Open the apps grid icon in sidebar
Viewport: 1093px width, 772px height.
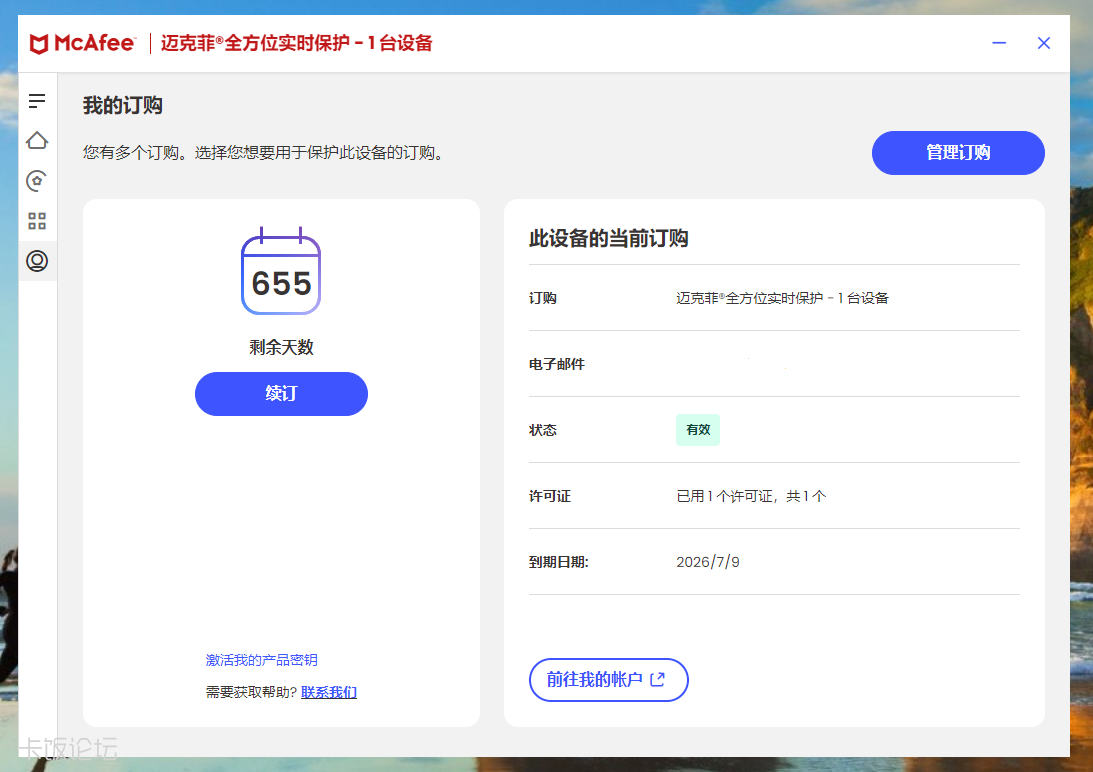coord(37,221)
